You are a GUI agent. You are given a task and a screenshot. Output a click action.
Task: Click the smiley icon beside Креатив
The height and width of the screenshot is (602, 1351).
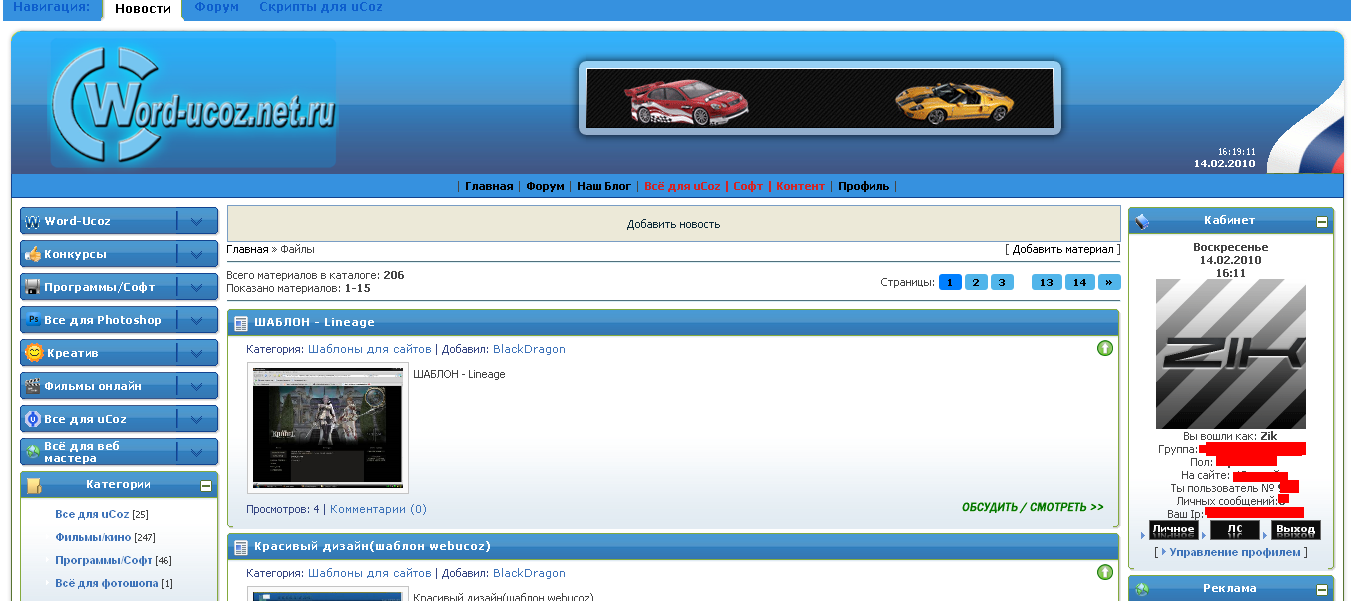tap(34, 353)
